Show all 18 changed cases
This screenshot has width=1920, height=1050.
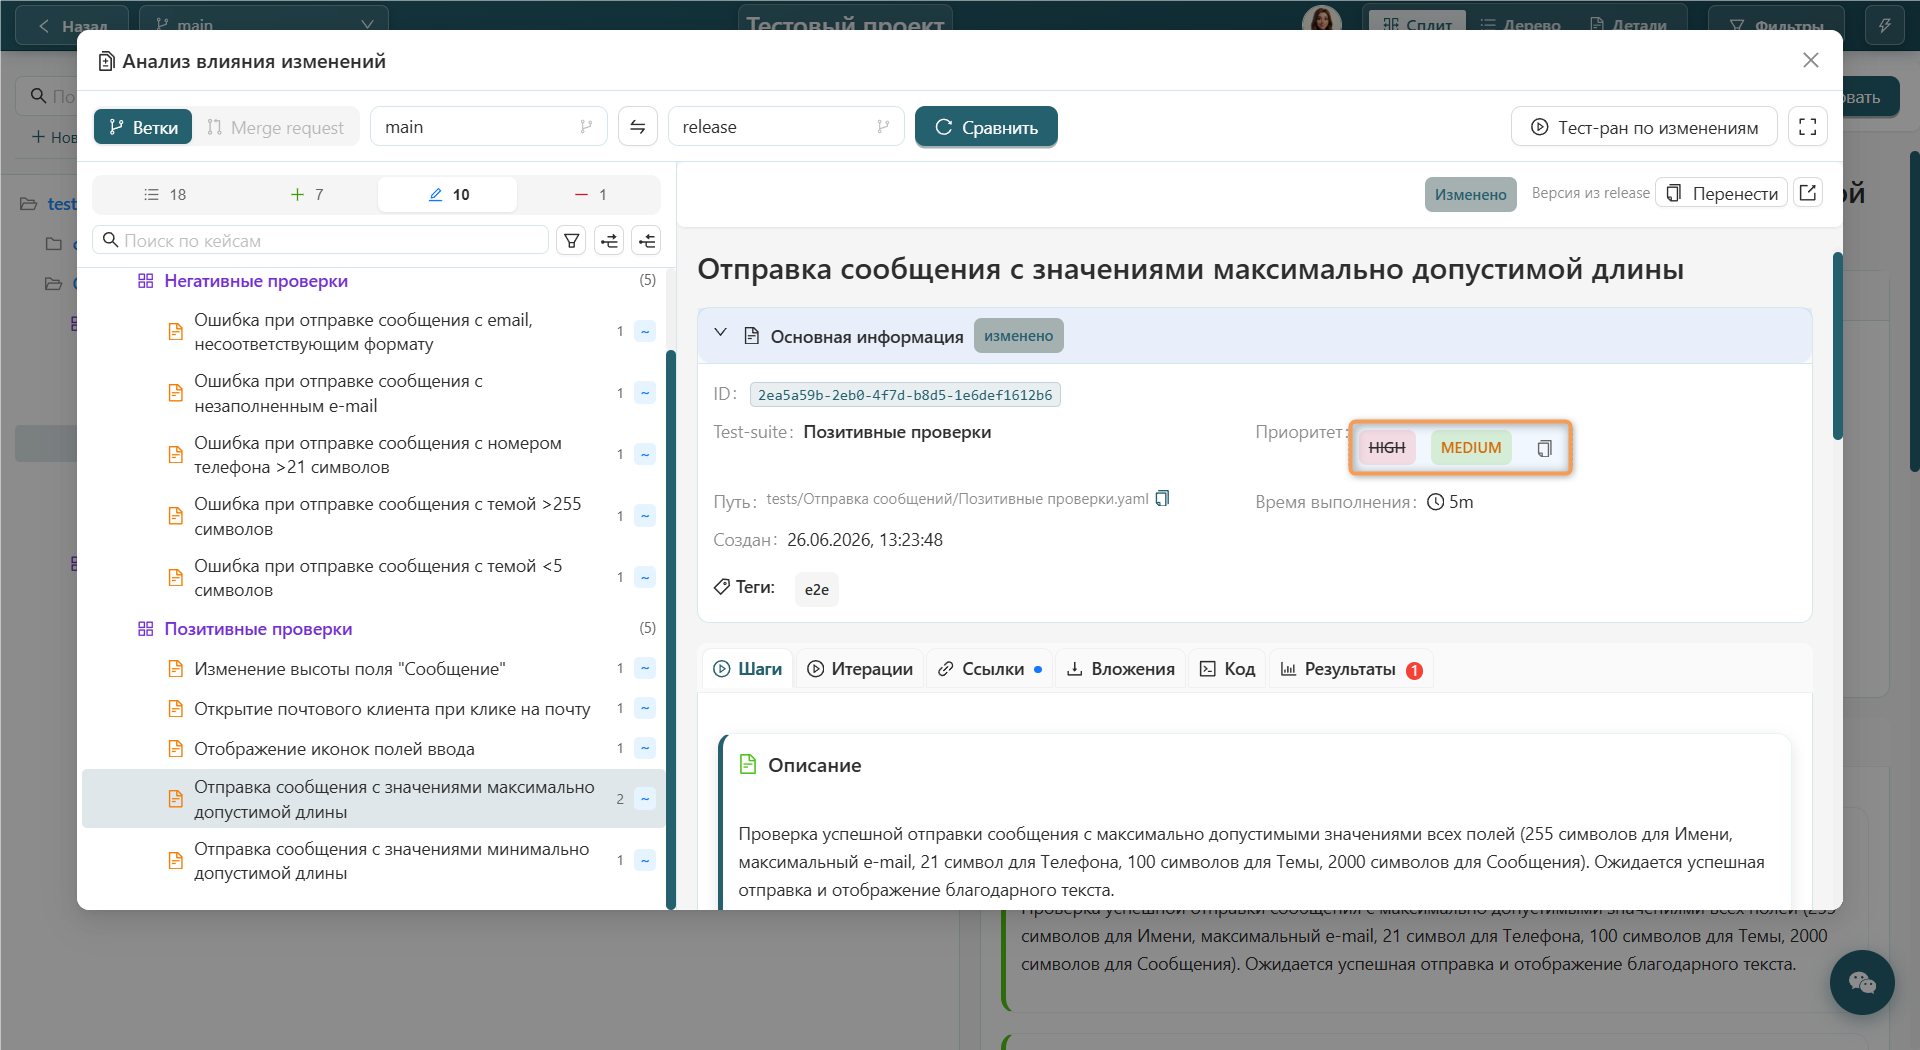[x=165, y=194]
